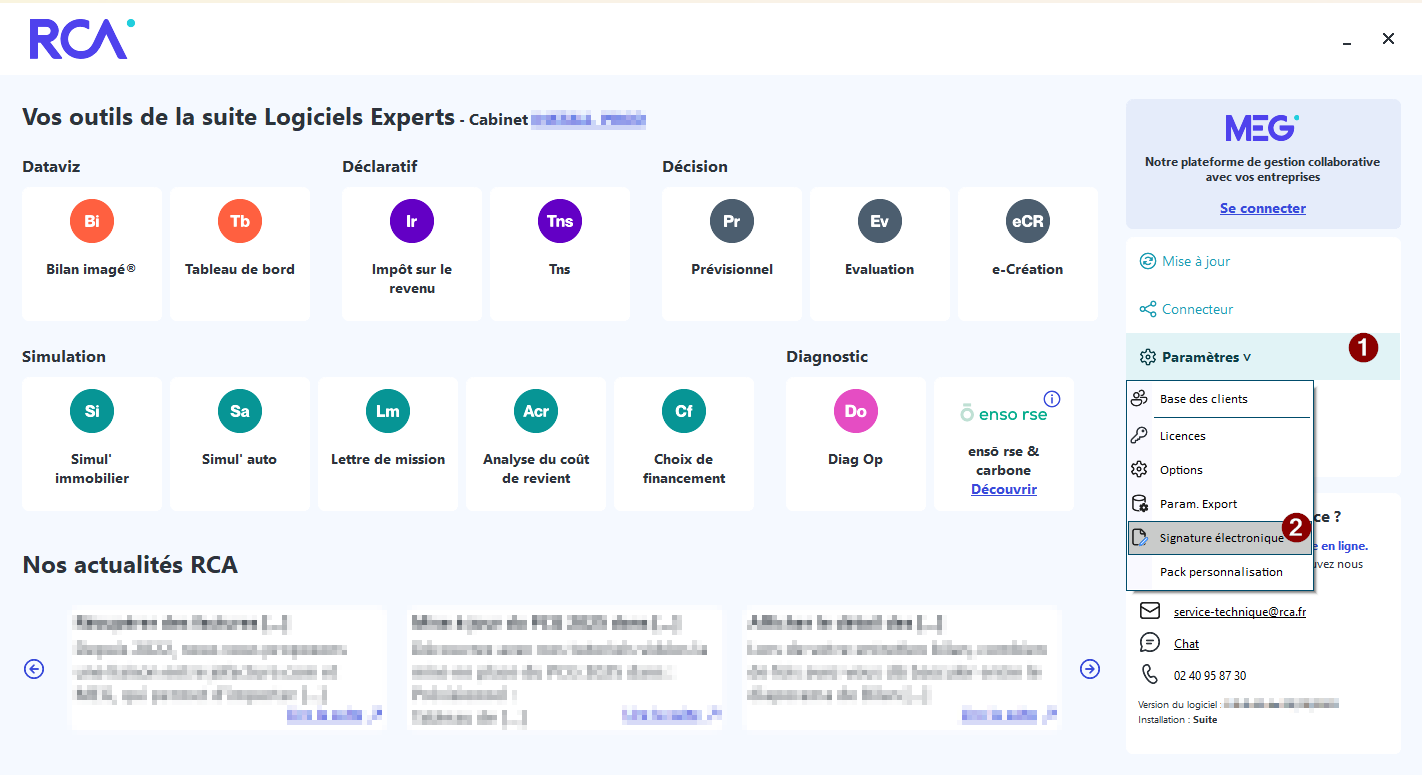This screenshot has width=1422, height=775.
Task: Show next news with right arrow
Action: [x=1090, y=669]
